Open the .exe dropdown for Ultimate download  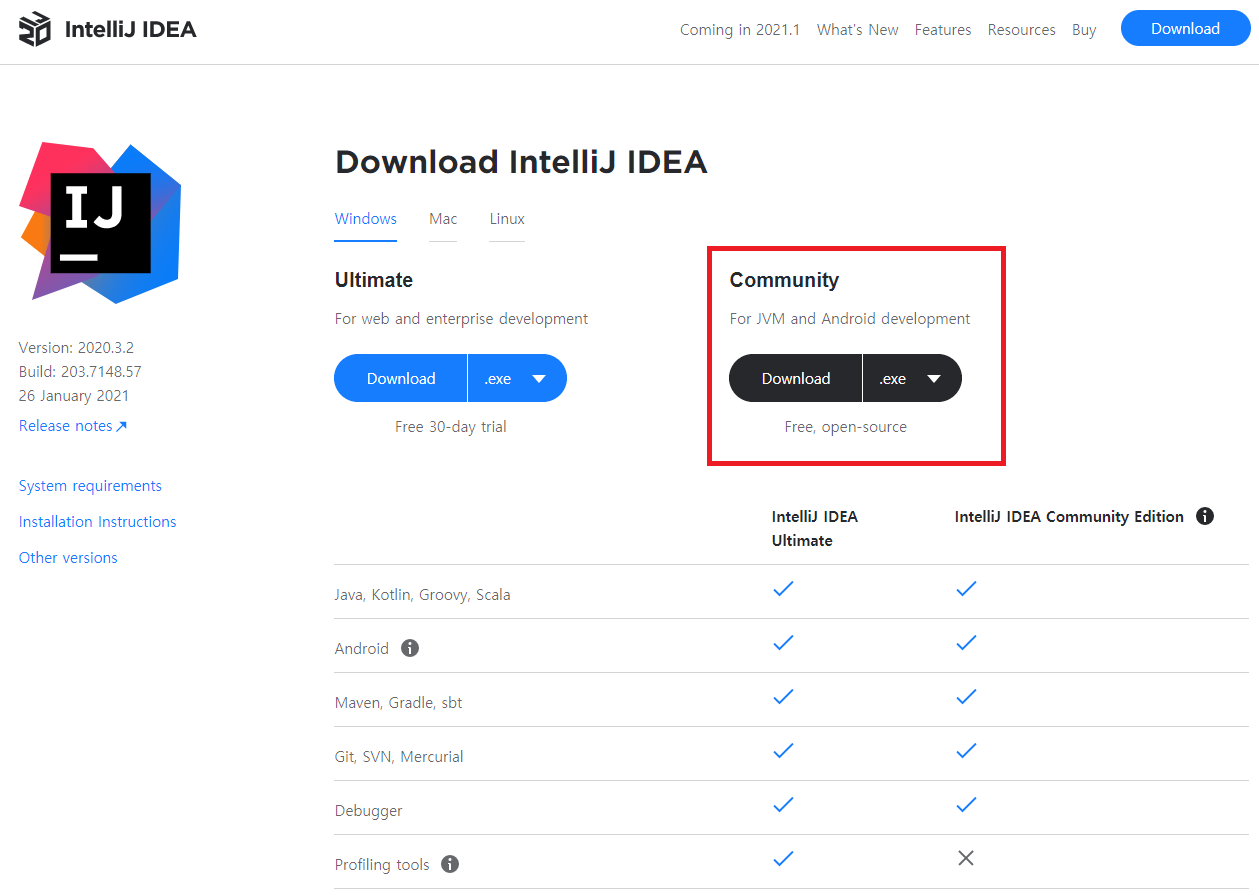(517, 378)
